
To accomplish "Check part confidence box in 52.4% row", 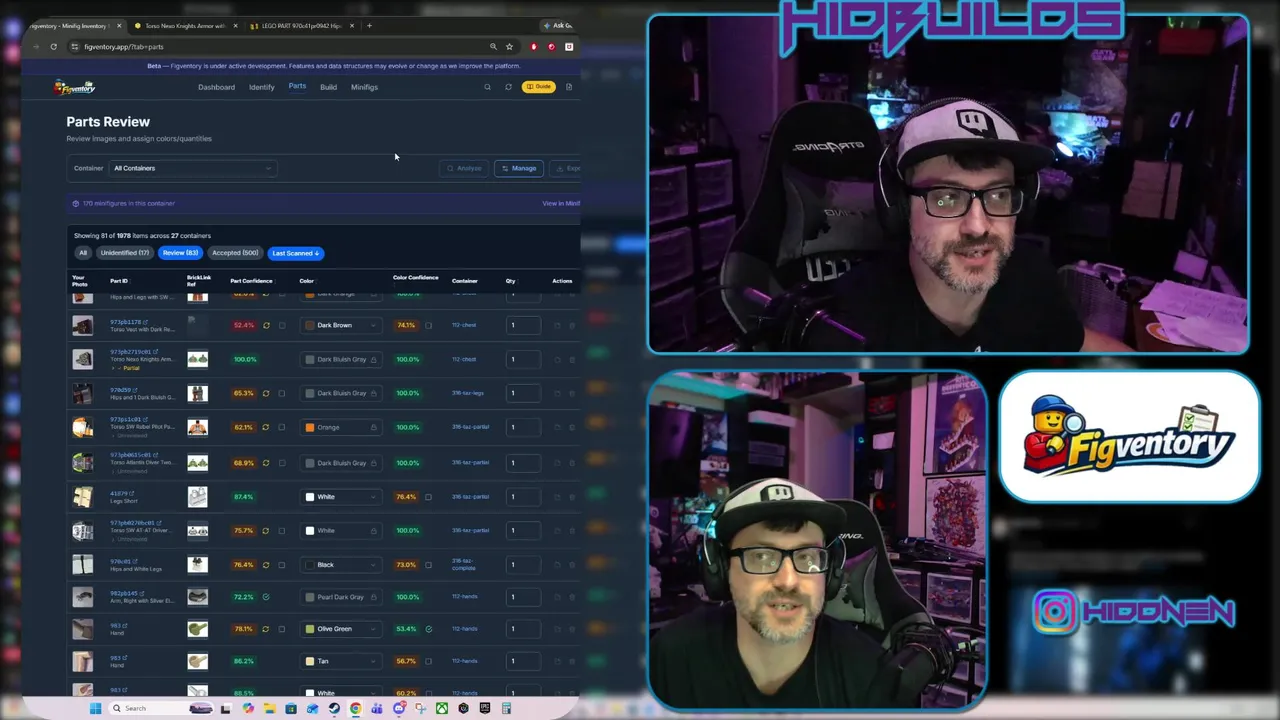I will [x=282, y=325].
